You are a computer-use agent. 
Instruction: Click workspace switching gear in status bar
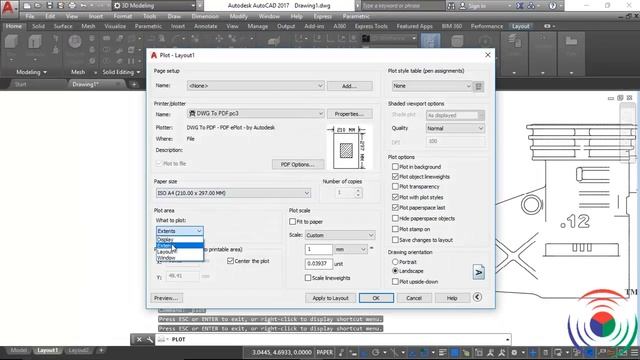(514, 352)
